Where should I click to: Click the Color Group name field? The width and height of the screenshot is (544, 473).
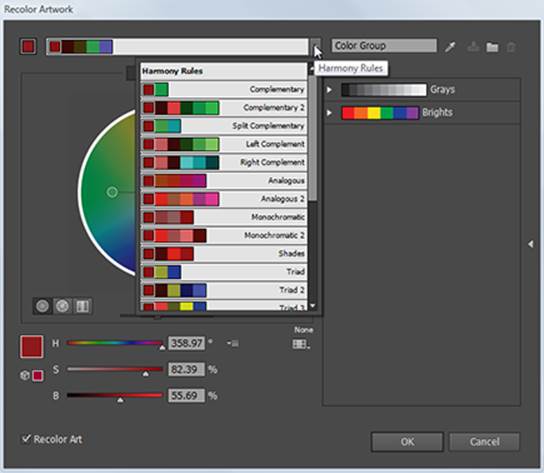pyautogui.click(x=384, y=45)
